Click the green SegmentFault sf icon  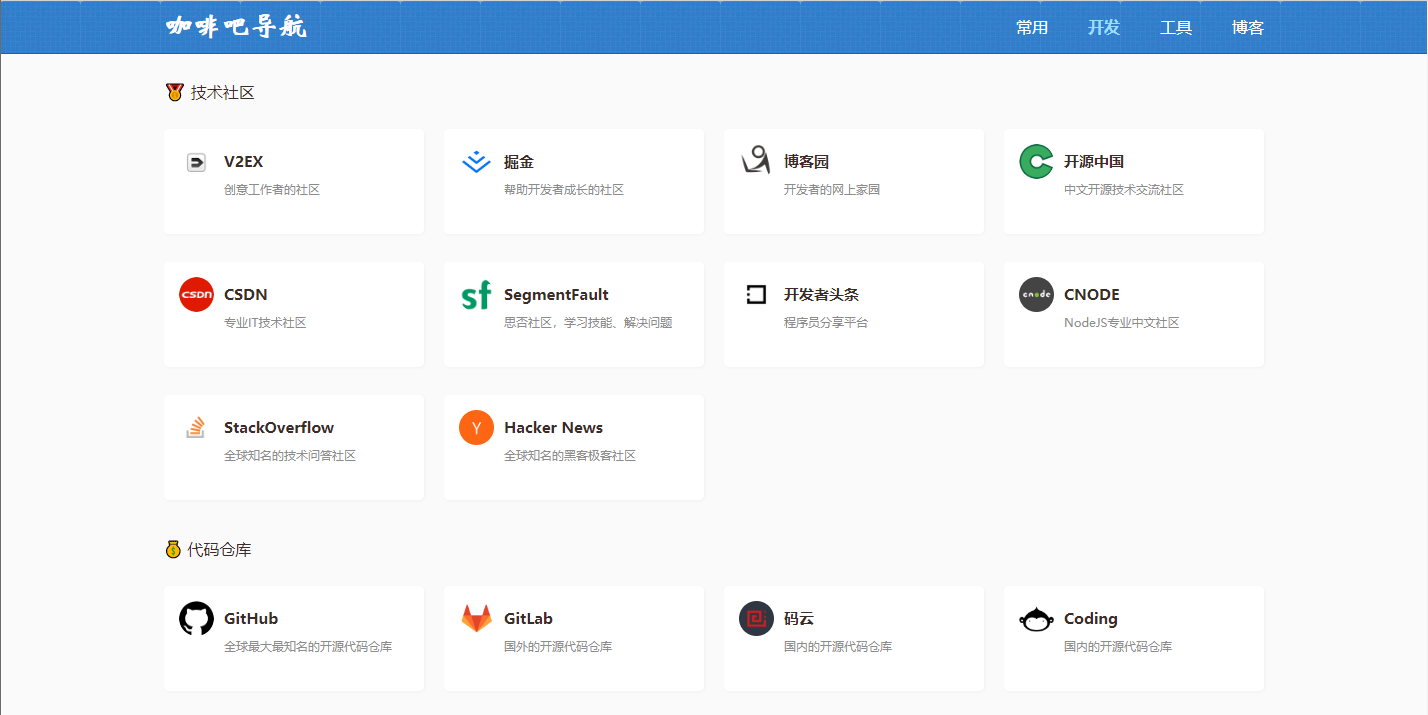[x=476, y=294]
